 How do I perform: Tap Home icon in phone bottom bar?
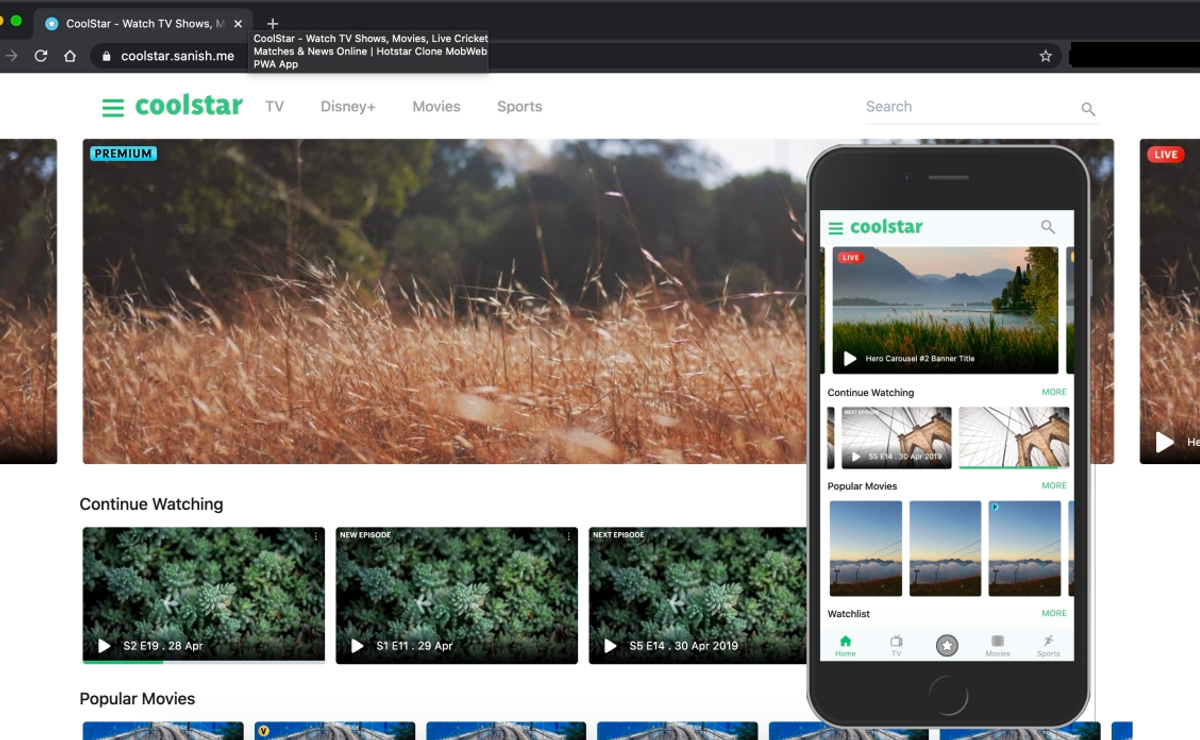(x=845, y=645)
